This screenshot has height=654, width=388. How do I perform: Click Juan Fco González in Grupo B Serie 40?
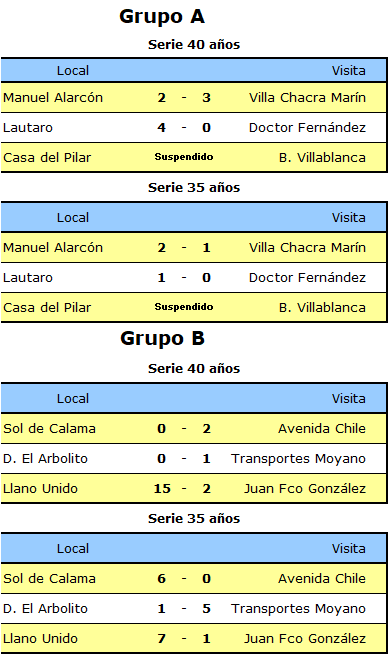coord(305,489)
